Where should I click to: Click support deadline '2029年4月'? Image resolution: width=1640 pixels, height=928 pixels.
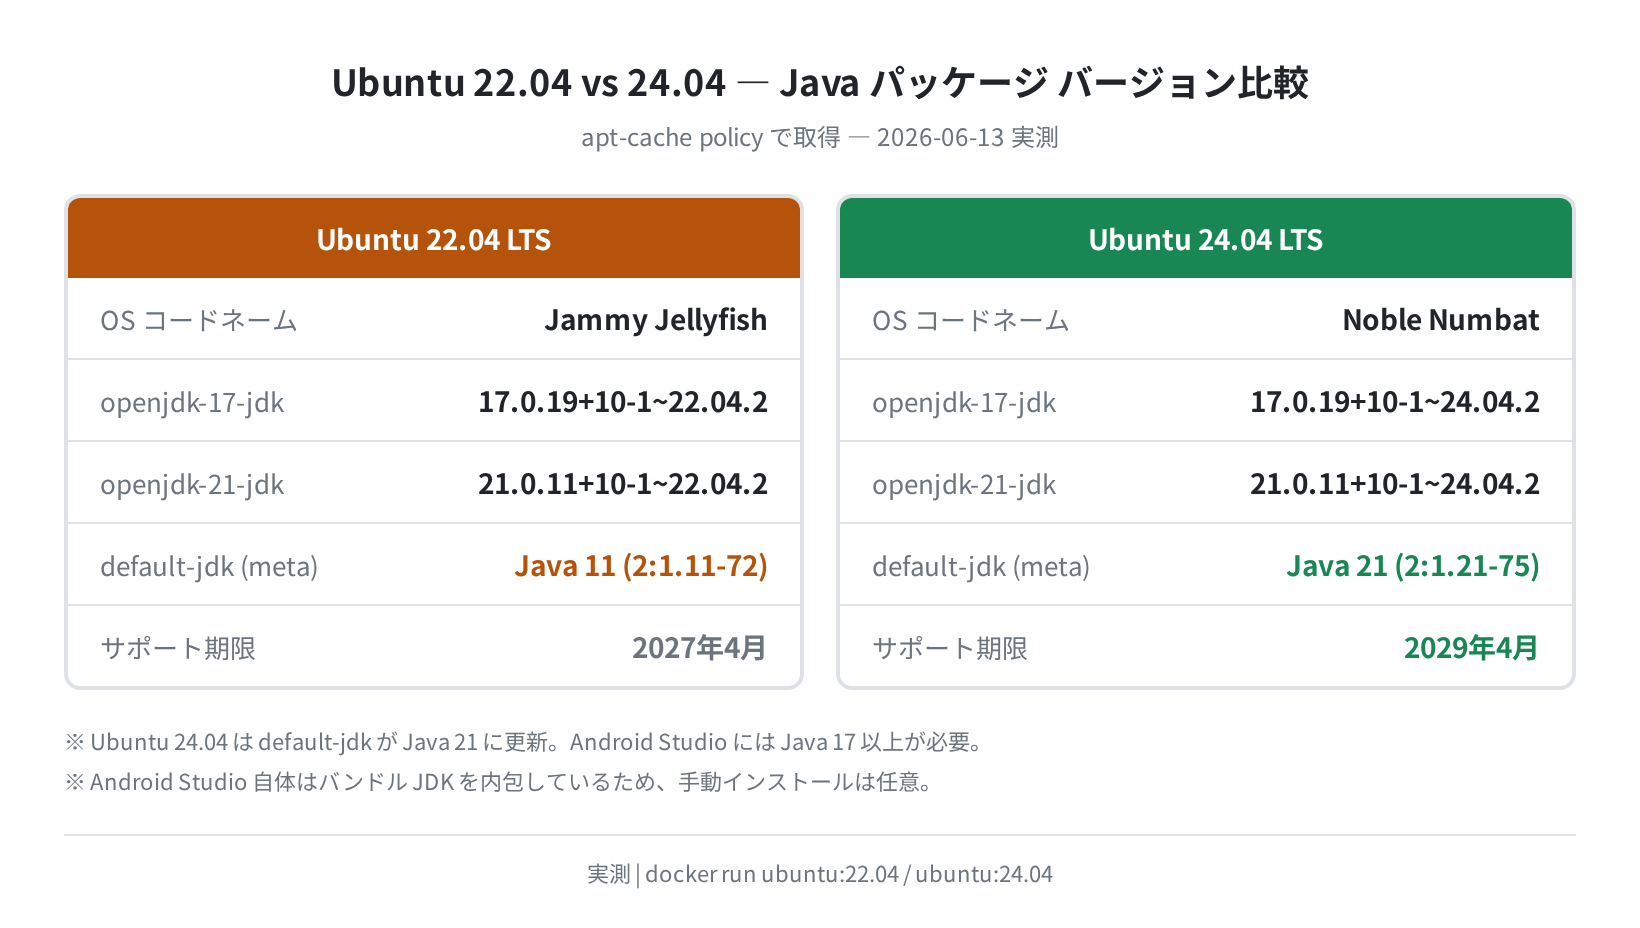click(x=1471, y=648)
